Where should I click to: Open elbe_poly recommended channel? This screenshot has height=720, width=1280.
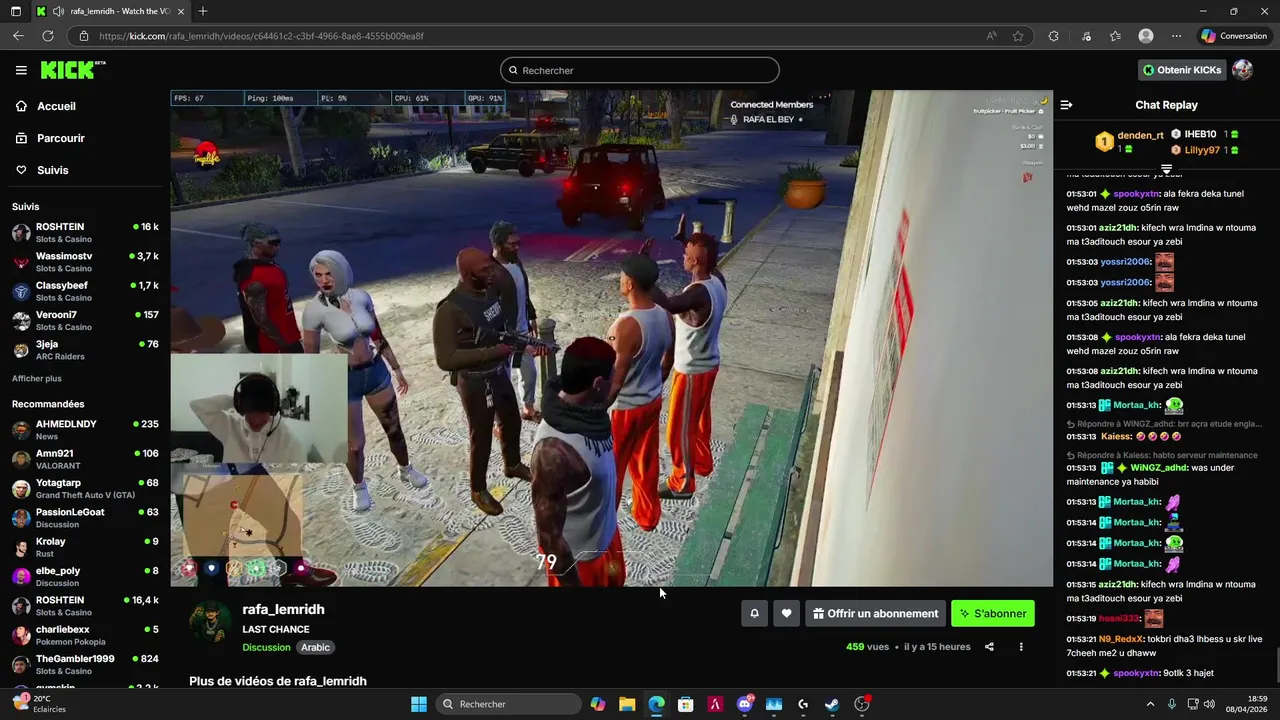[x=85, y=577]
